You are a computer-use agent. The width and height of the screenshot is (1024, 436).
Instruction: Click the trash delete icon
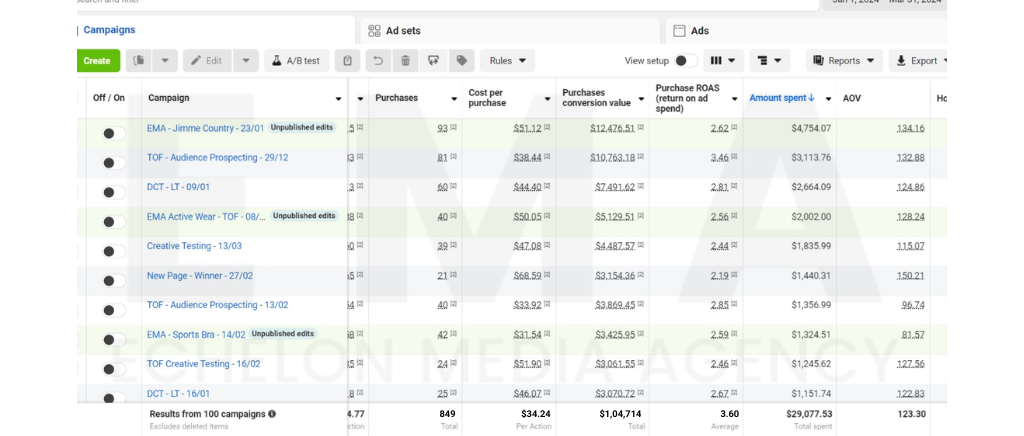coord(405,61)
